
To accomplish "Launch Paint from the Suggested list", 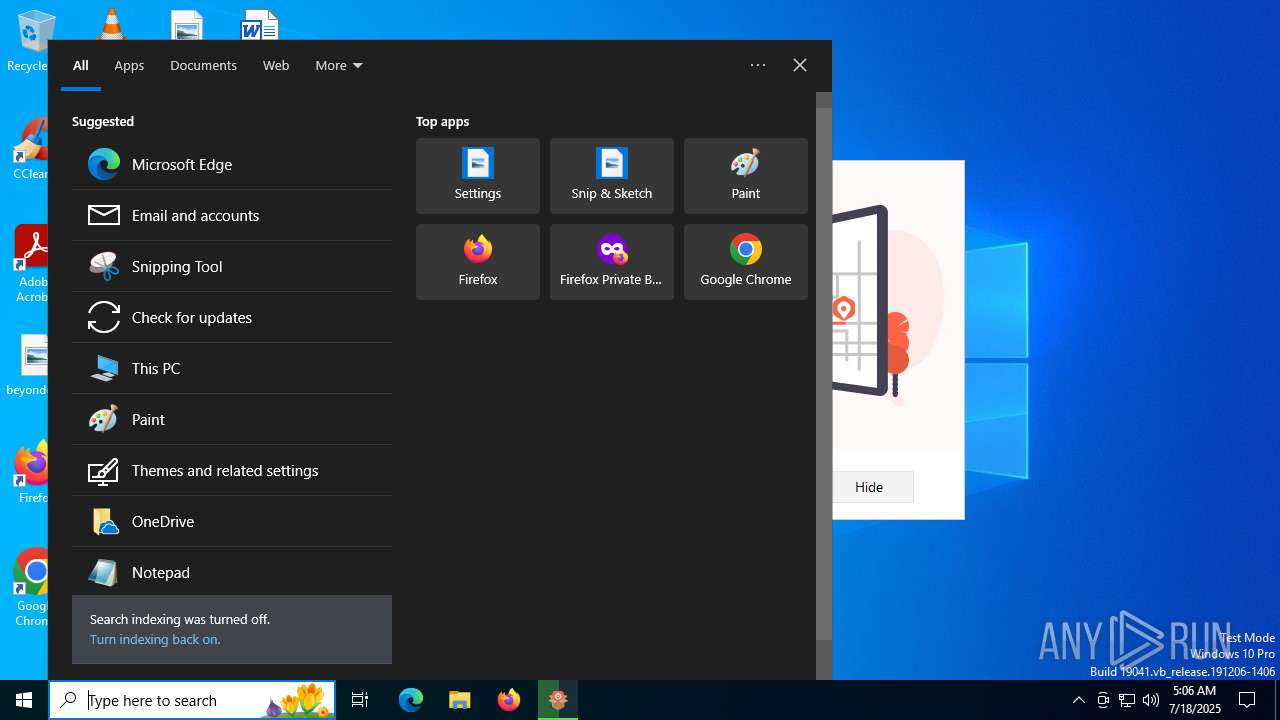I will (x=231, y=420).
